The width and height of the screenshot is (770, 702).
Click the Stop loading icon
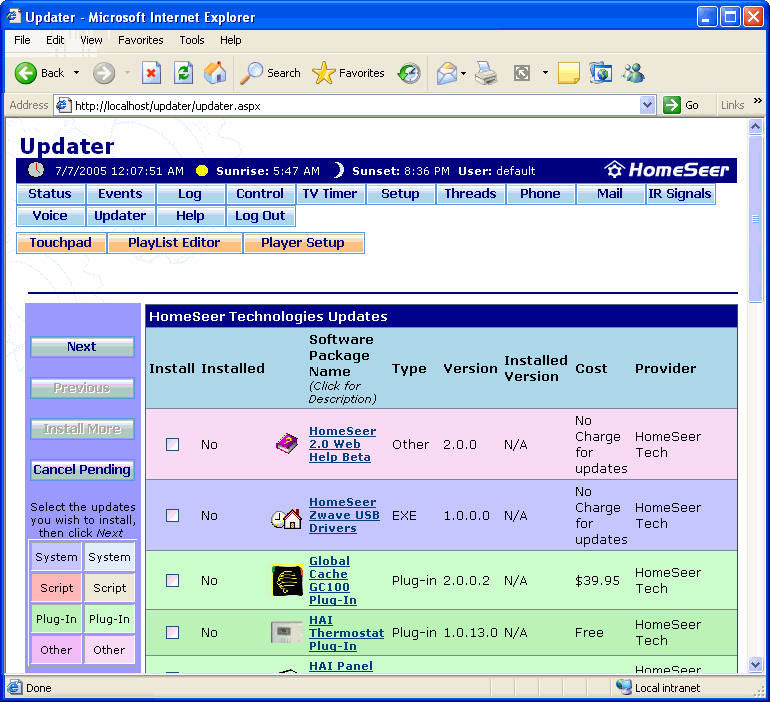(151, 73)
